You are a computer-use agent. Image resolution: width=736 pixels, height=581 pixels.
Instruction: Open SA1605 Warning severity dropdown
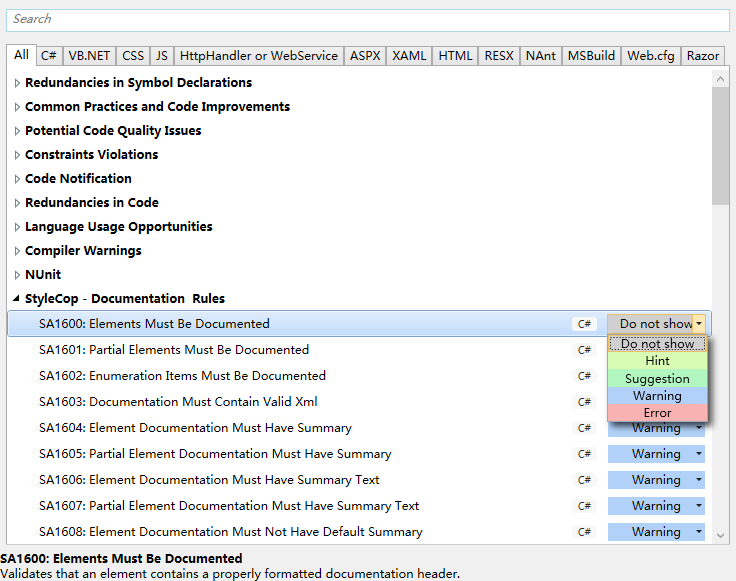click(656, 454)
